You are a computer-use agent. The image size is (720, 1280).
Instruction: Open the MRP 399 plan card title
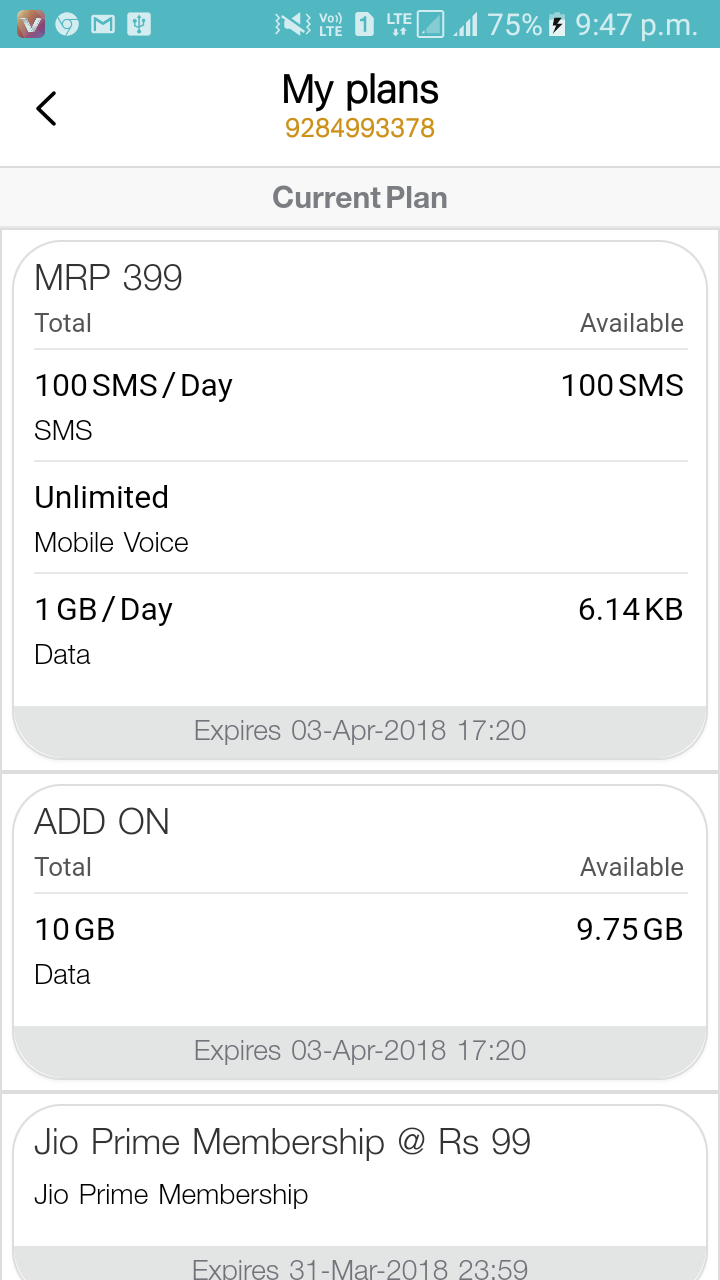(x=108, y=277)
